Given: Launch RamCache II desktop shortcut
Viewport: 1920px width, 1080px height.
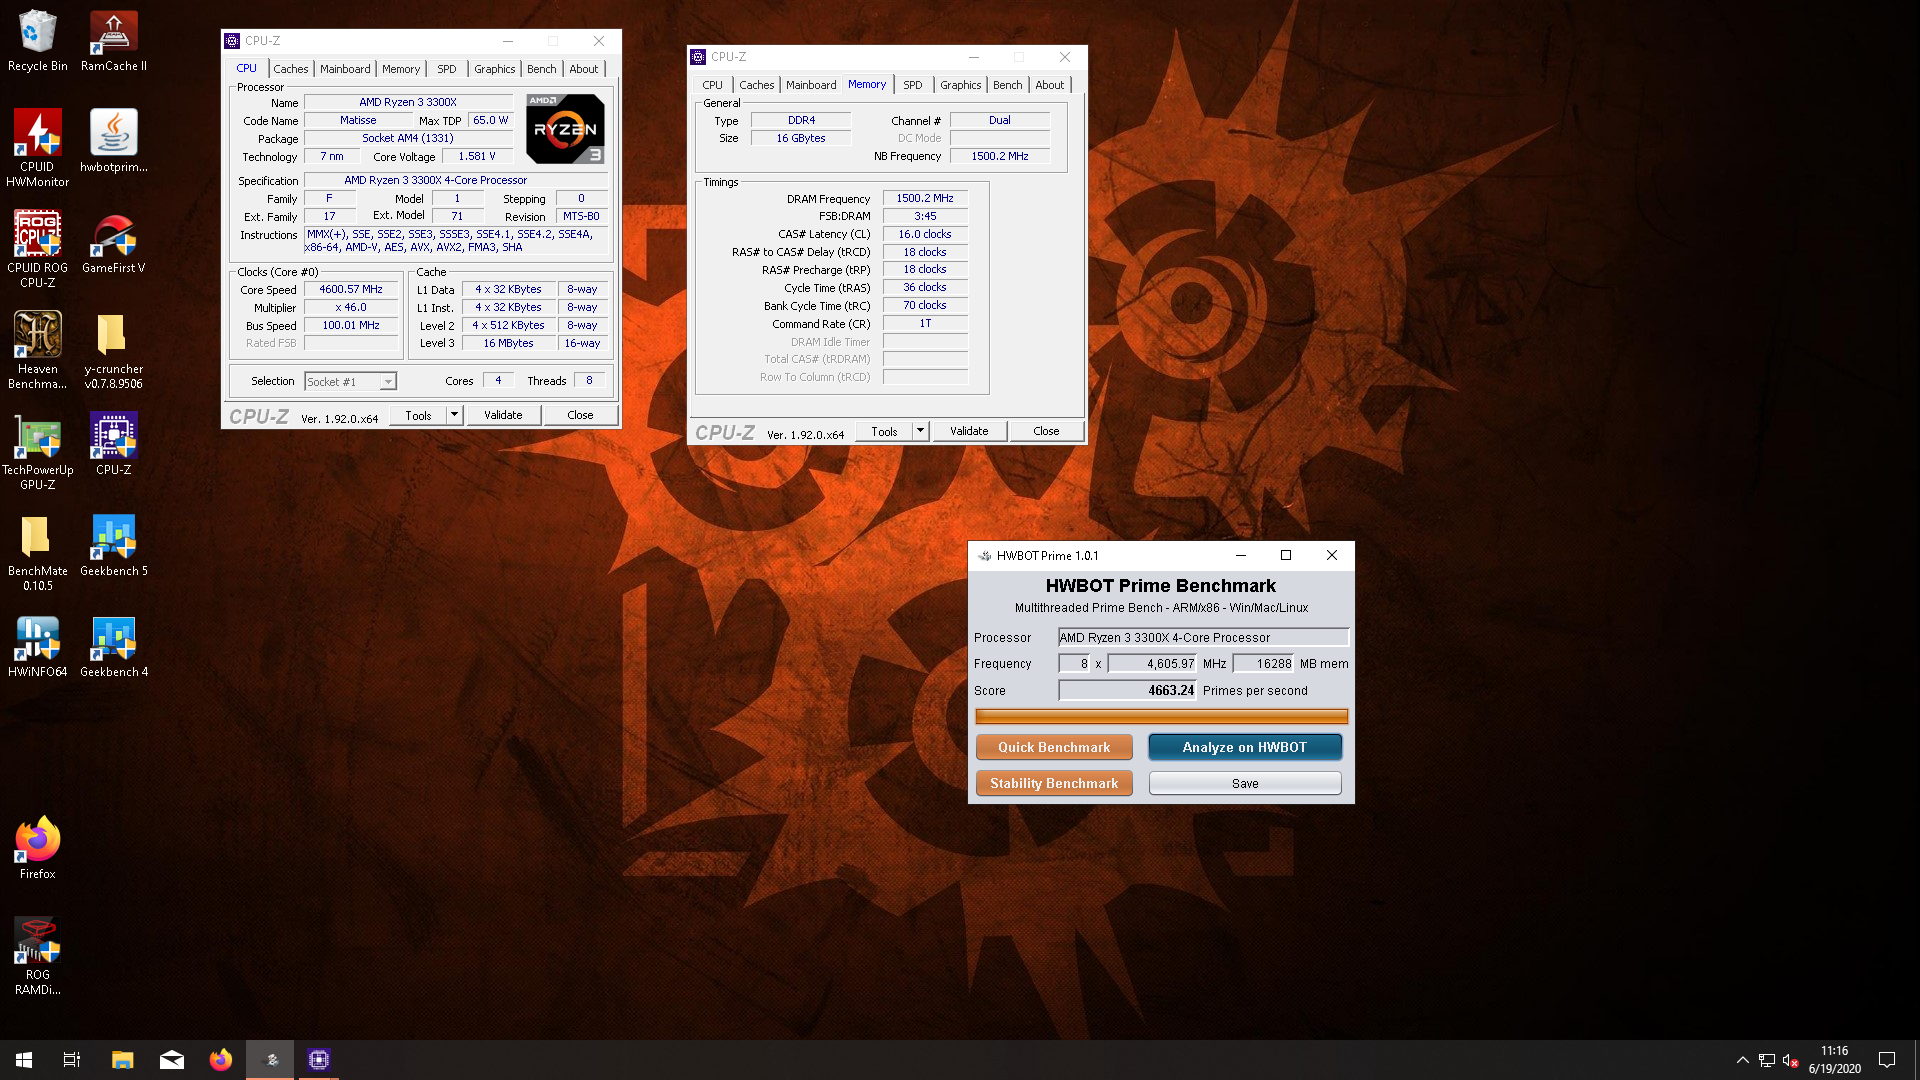Looking at the screenshot, I should tap(113, 40).
